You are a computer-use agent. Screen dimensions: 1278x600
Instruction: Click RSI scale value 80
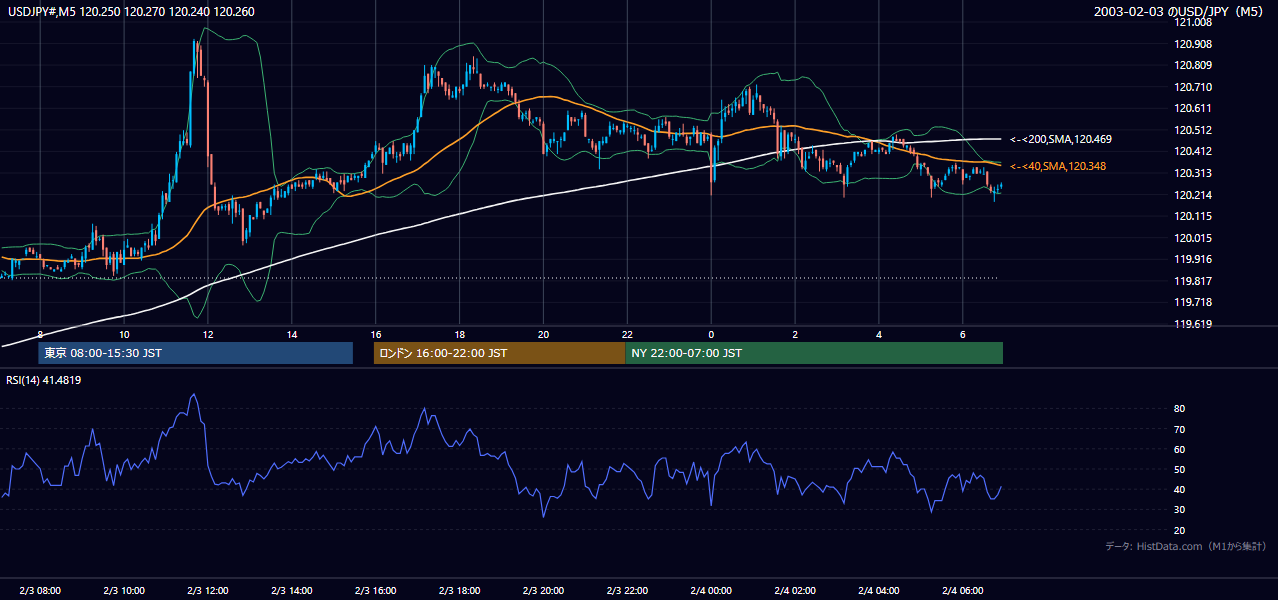click(1180, 409)
